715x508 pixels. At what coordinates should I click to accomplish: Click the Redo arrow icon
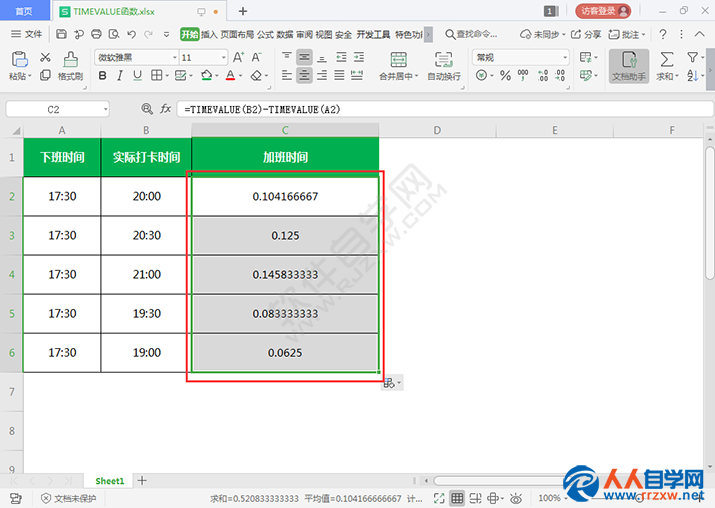(x=148, y=34)
